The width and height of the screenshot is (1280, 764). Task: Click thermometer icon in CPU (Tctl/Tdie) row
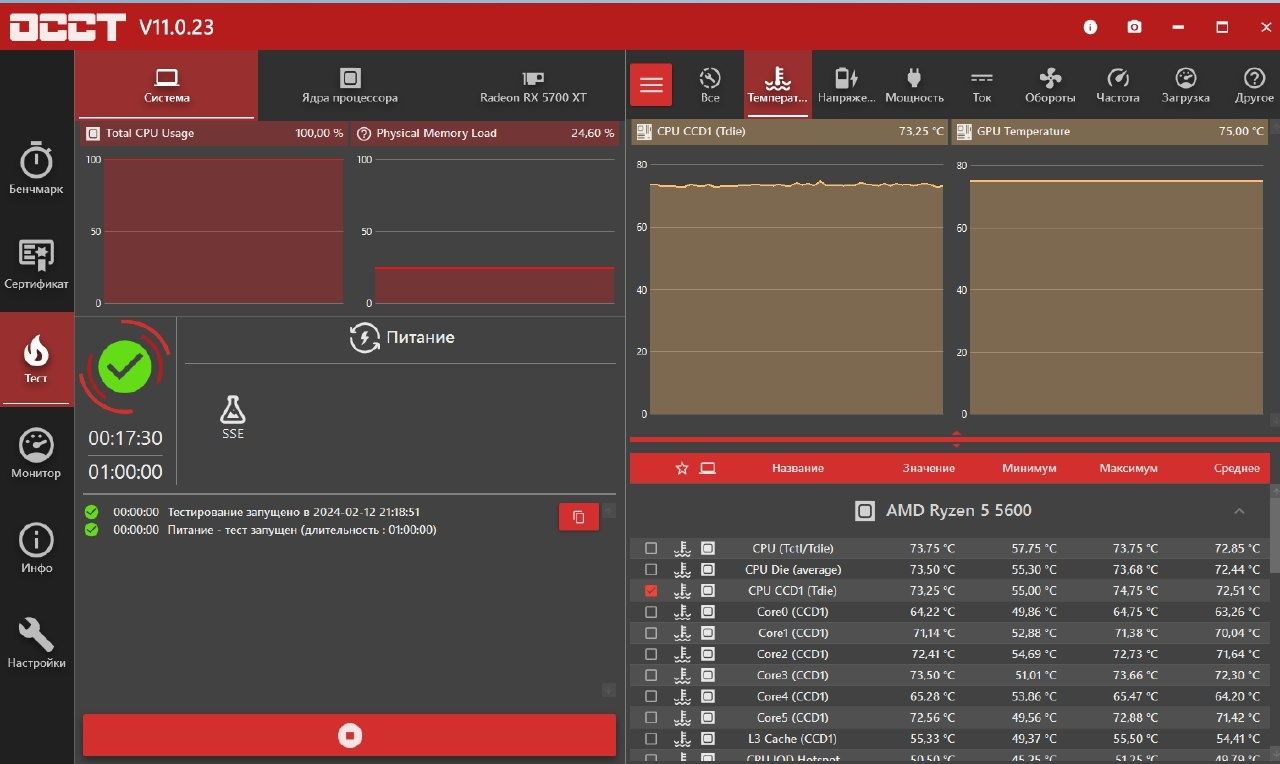pyautogui.click(x=682, y=548)
